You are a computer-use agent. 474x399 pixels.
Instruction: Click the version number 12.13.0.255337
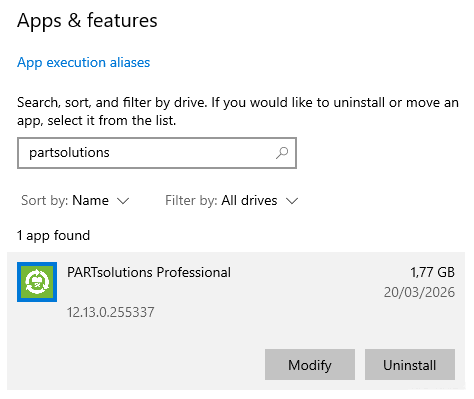111,312
